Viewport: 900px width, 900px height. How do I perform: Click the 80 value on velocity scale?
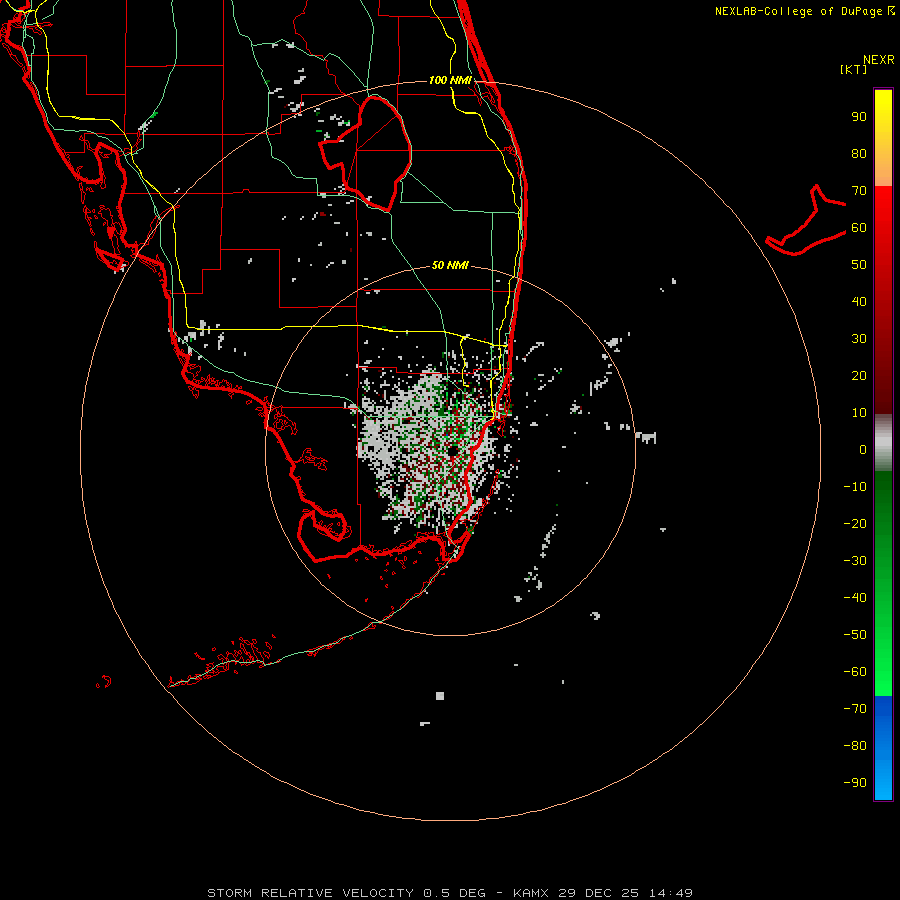coord(859,153)
